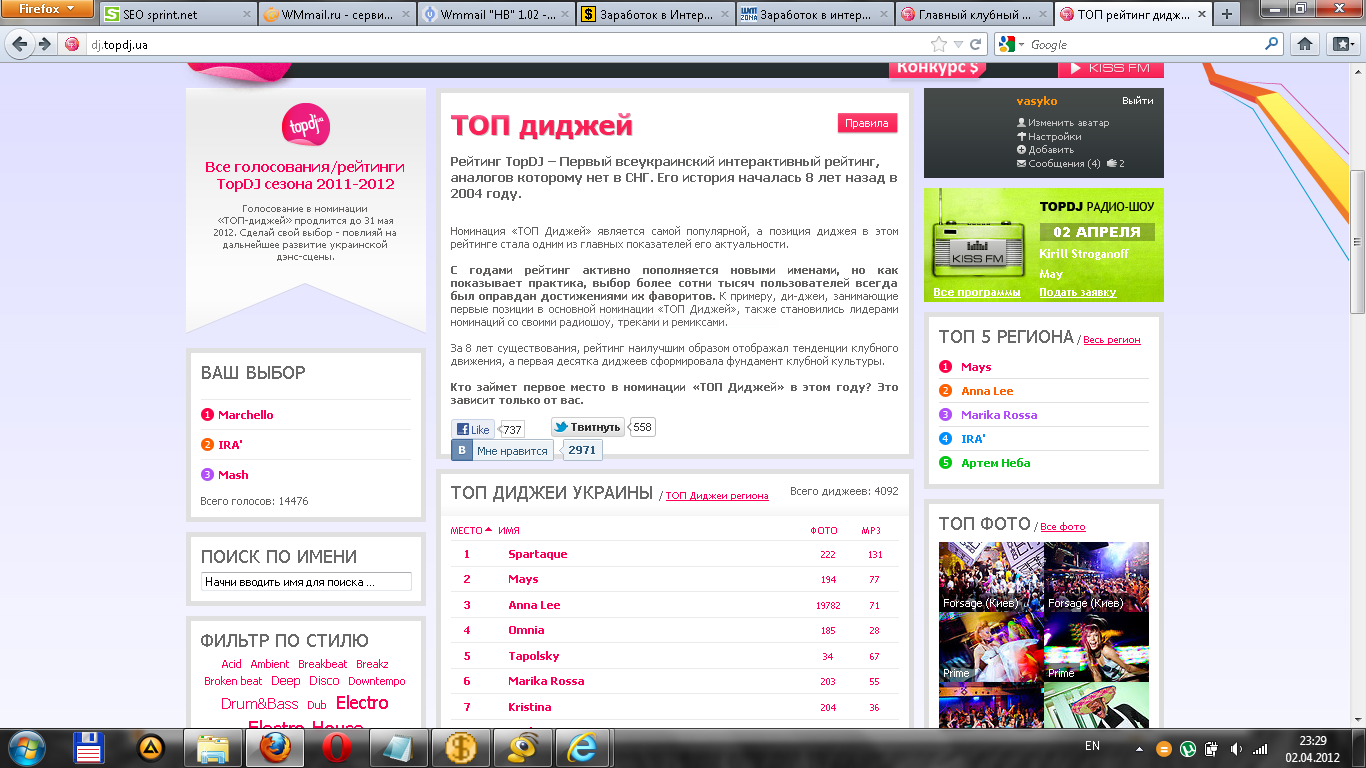Click the topdj pink logo in sidebar

tap(306, 125)
